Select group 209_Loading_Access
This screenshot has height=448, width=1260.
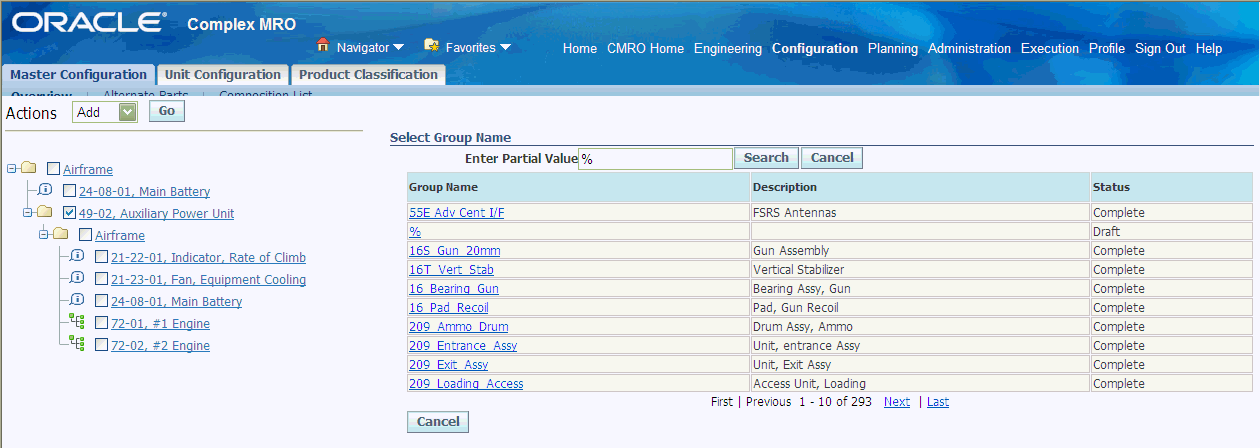tap(466, 384)
